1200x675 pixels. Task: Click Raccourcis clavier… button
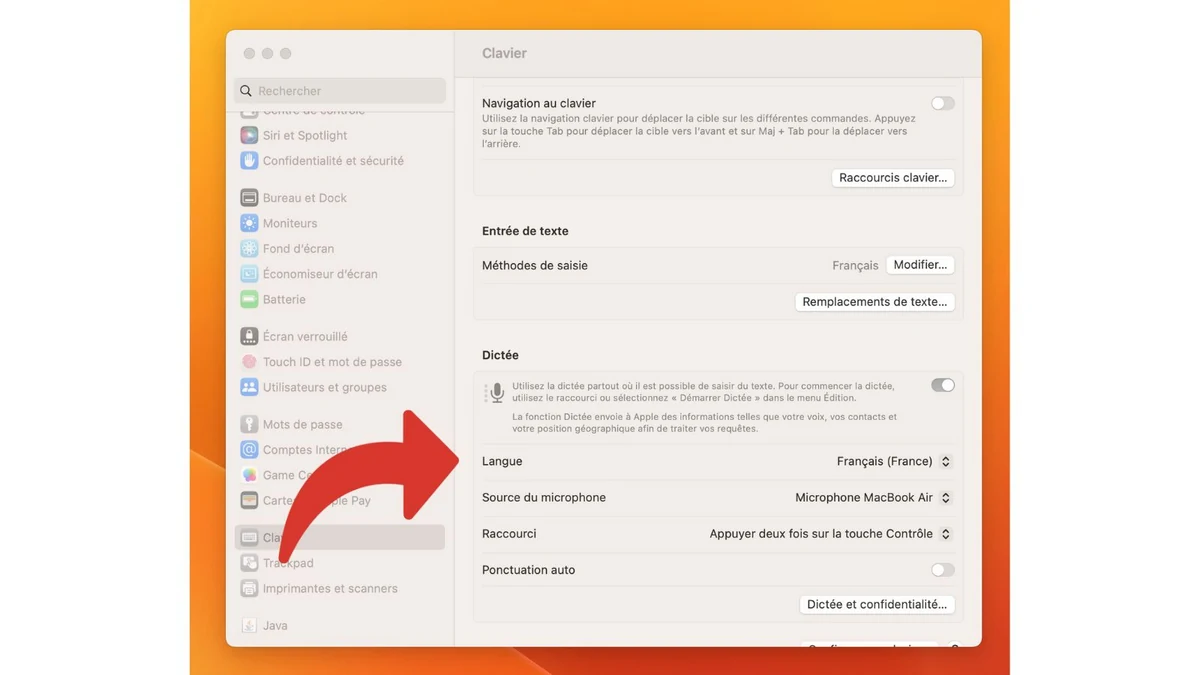893,178
